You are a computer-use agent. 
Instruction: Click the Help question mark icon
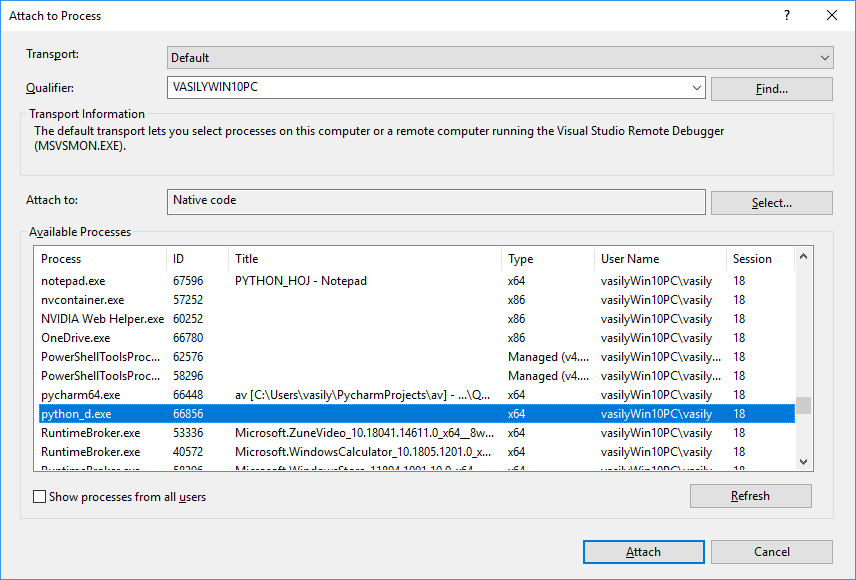787,15
